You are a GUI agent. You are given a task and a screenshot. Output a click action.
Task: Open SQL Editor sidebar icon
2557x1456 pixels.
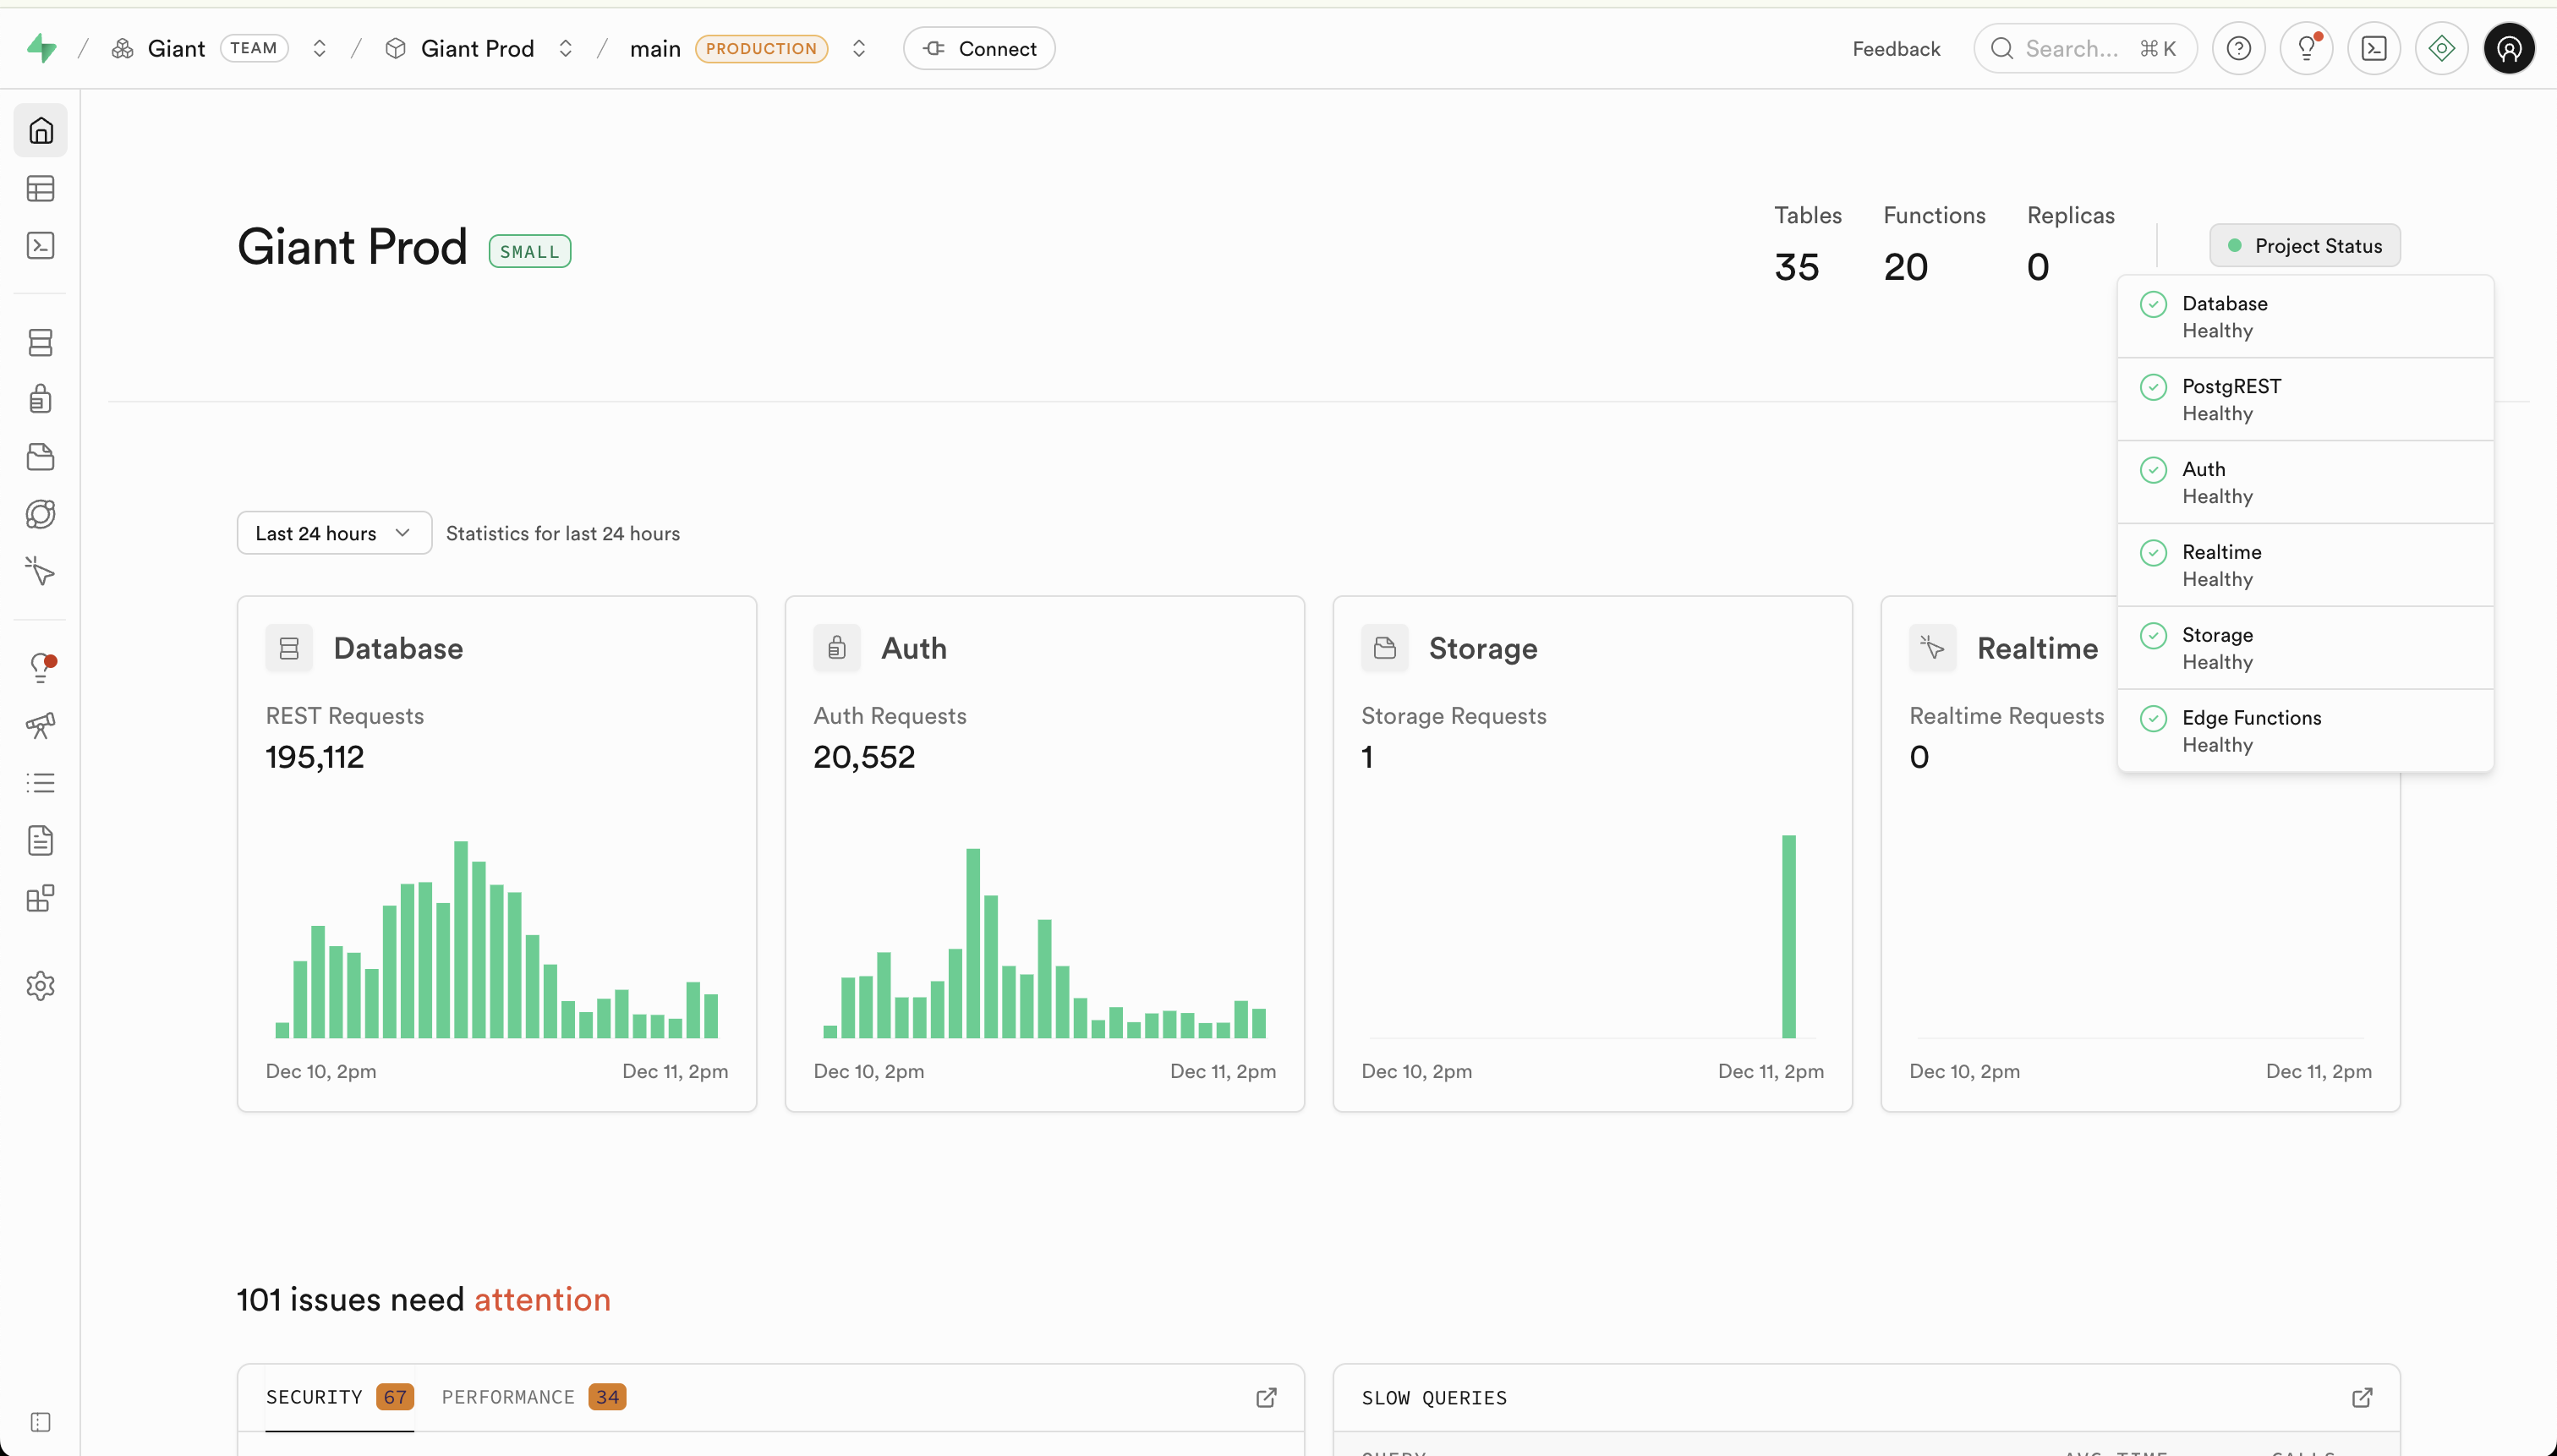[x=40, y=245]
